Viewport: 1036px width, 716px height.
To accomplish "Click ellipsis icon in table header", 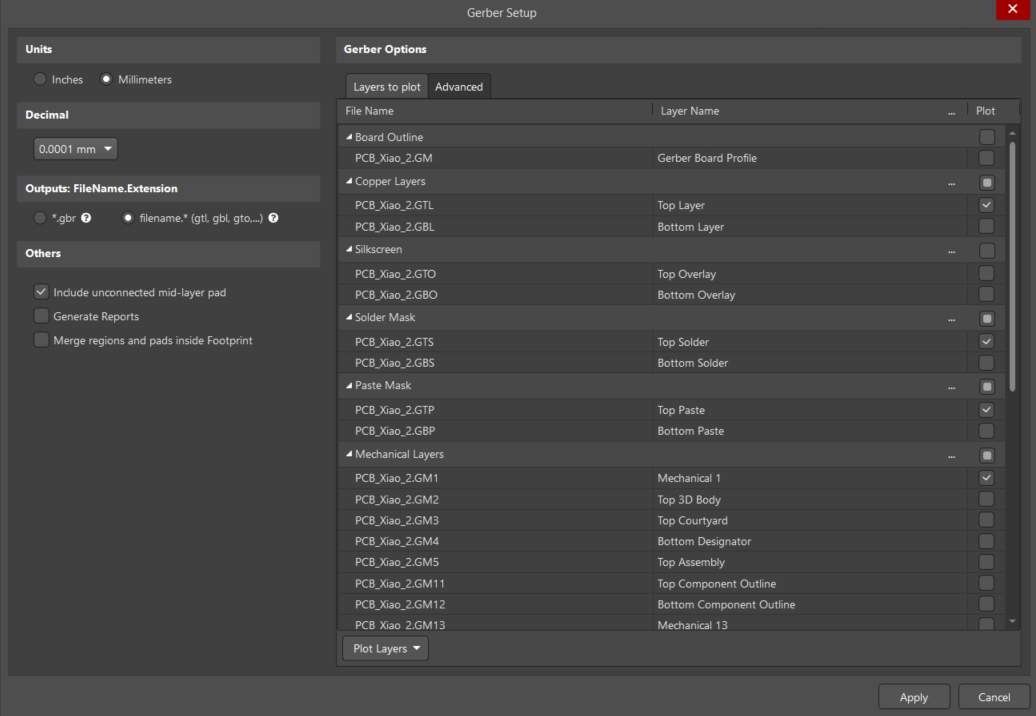I will click(x=951, y=112).
